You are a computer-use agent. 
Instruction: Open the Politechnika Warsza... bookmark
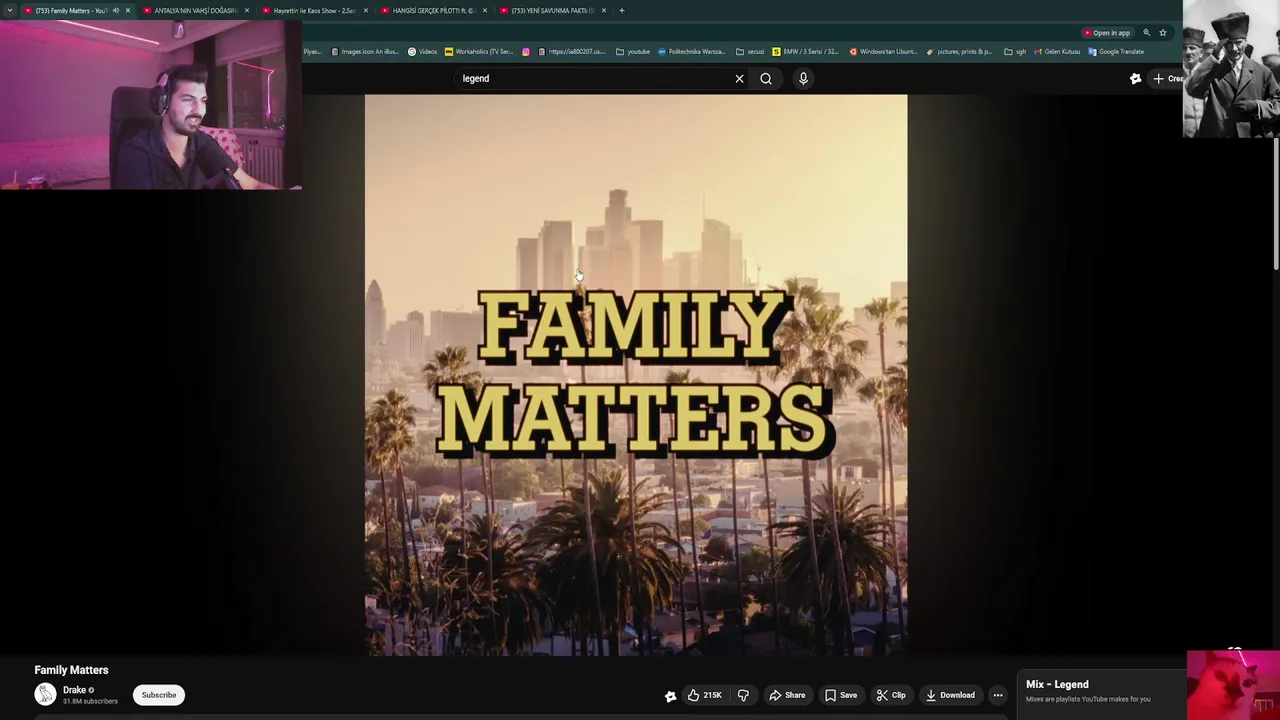[692, 52]
